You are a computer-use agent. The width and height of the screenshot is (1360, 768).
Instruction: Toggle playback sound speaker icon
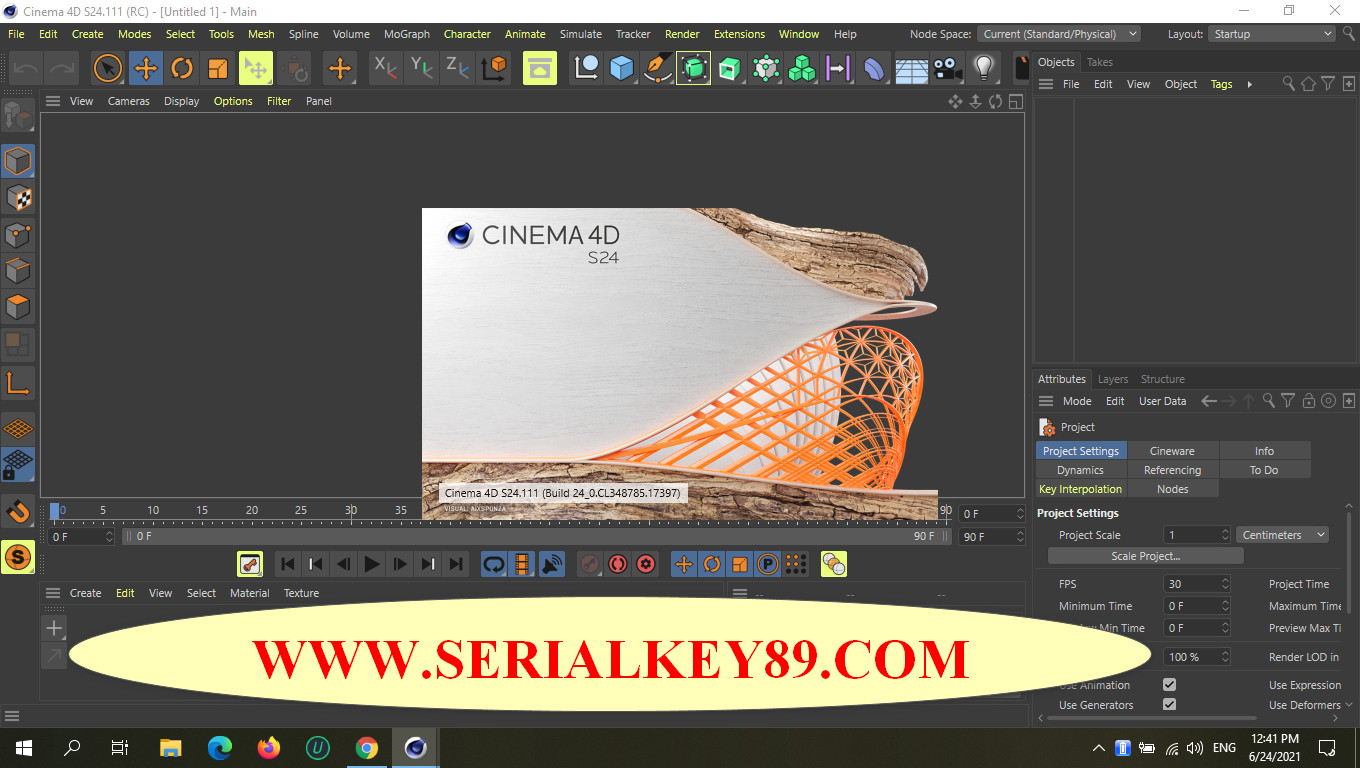pyautogui.click(x=551, y=564)
